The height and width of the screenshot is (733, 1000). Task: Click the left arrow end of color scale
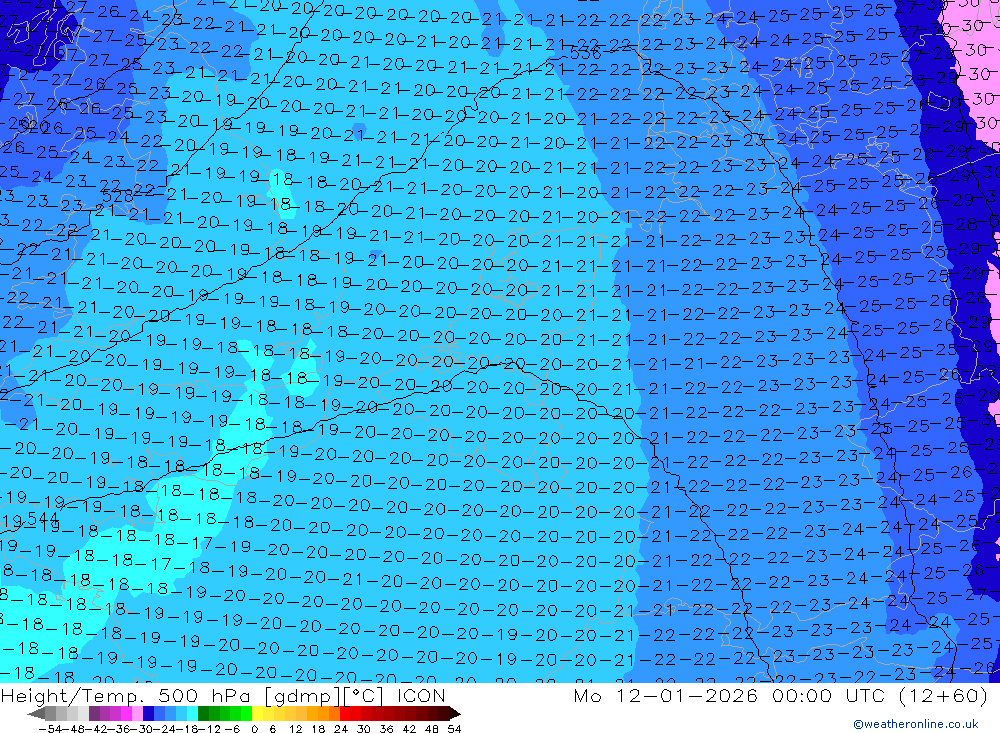[36, 714]
